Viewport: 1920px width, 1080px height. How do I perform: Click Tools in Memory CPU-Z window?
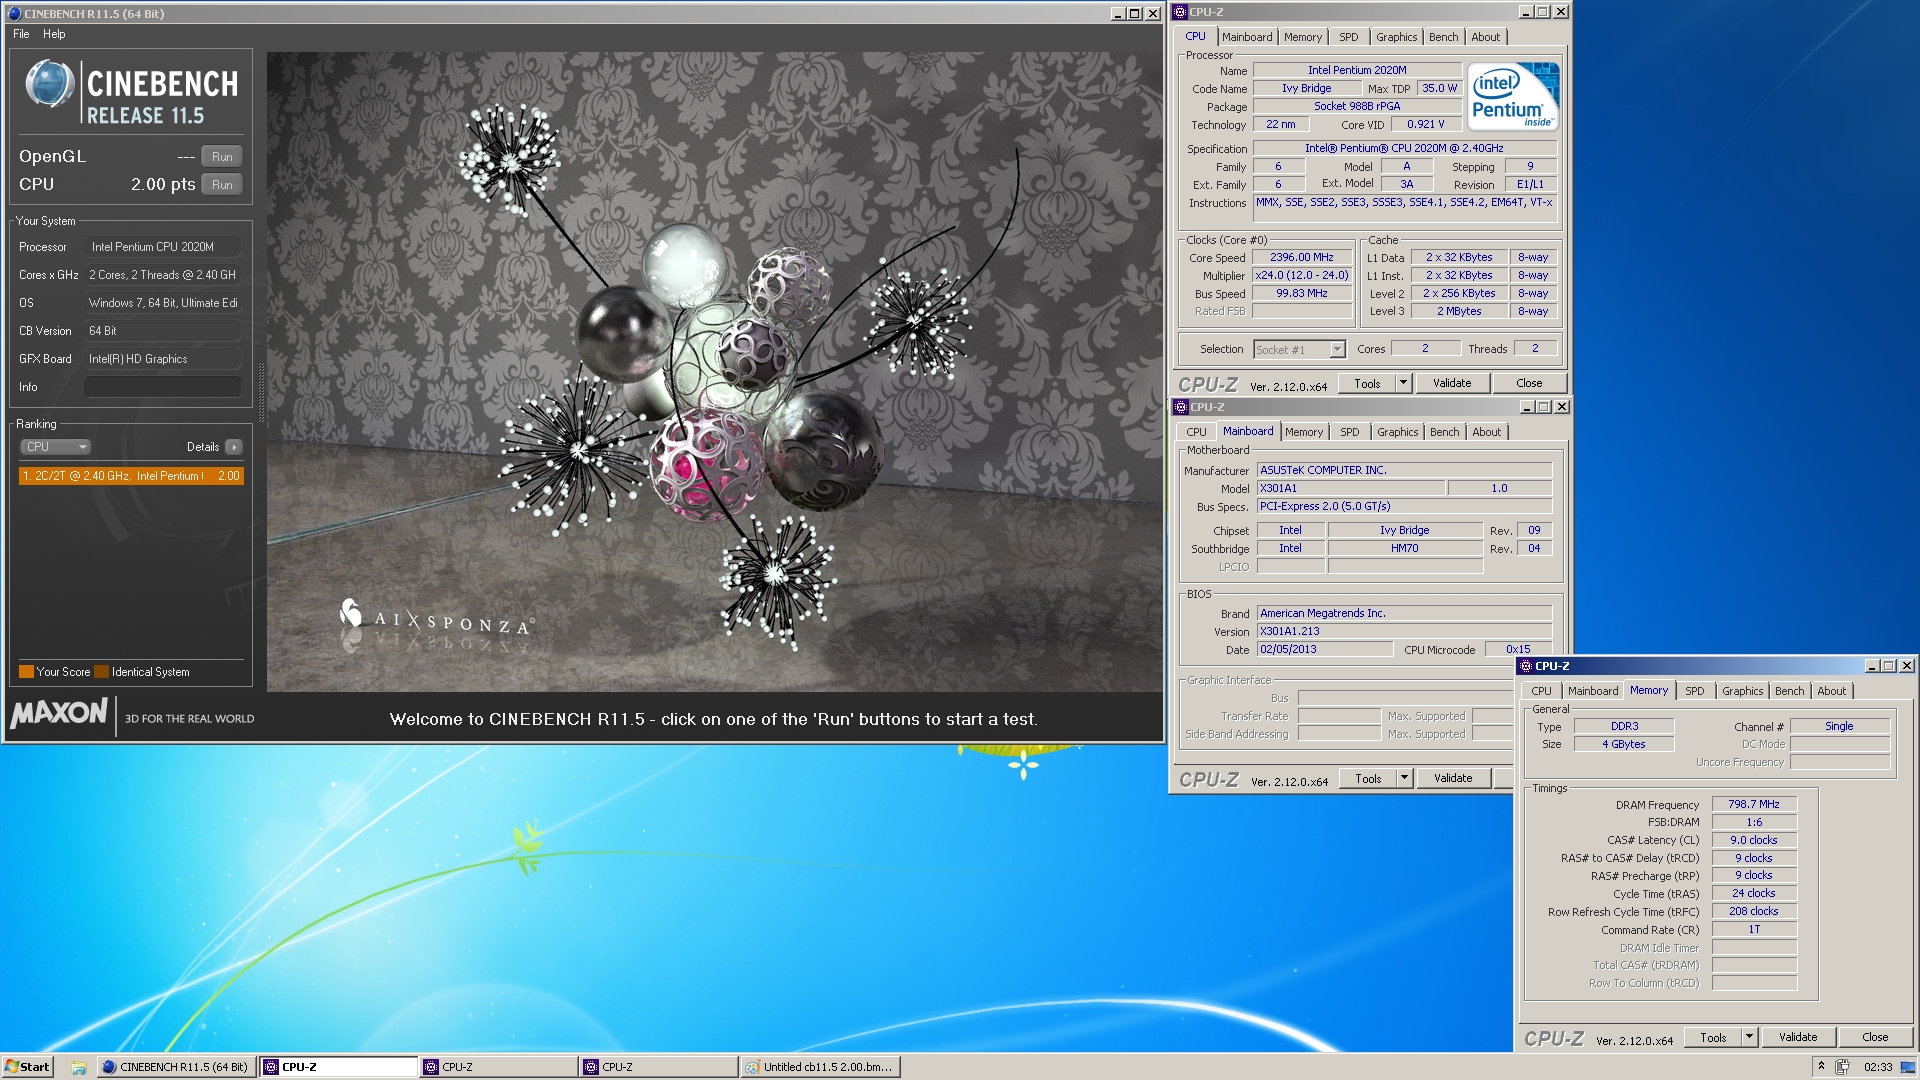[1713, 1038]
